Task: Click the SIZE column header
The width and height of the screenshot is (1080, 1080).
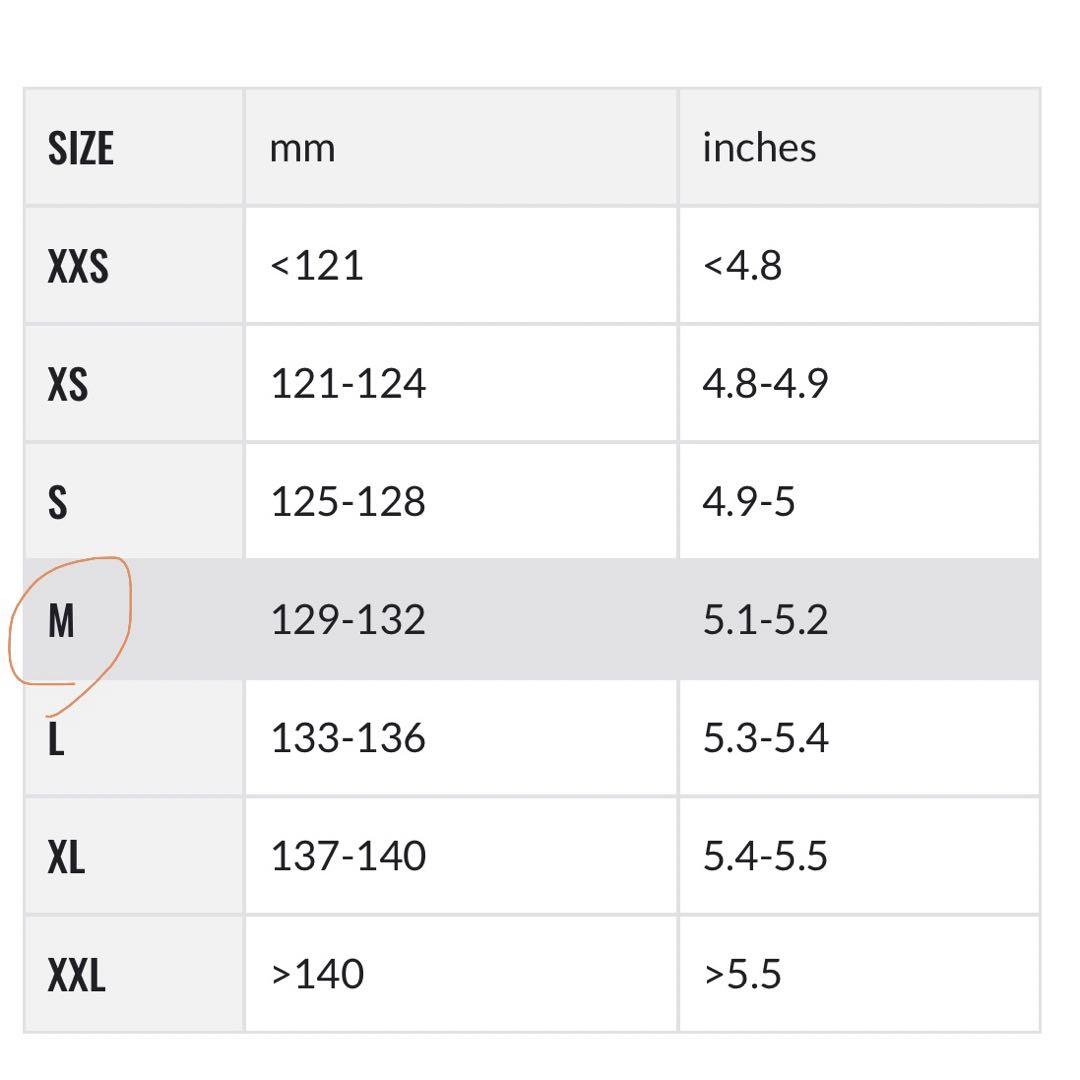Action: (x=81, y=148)
